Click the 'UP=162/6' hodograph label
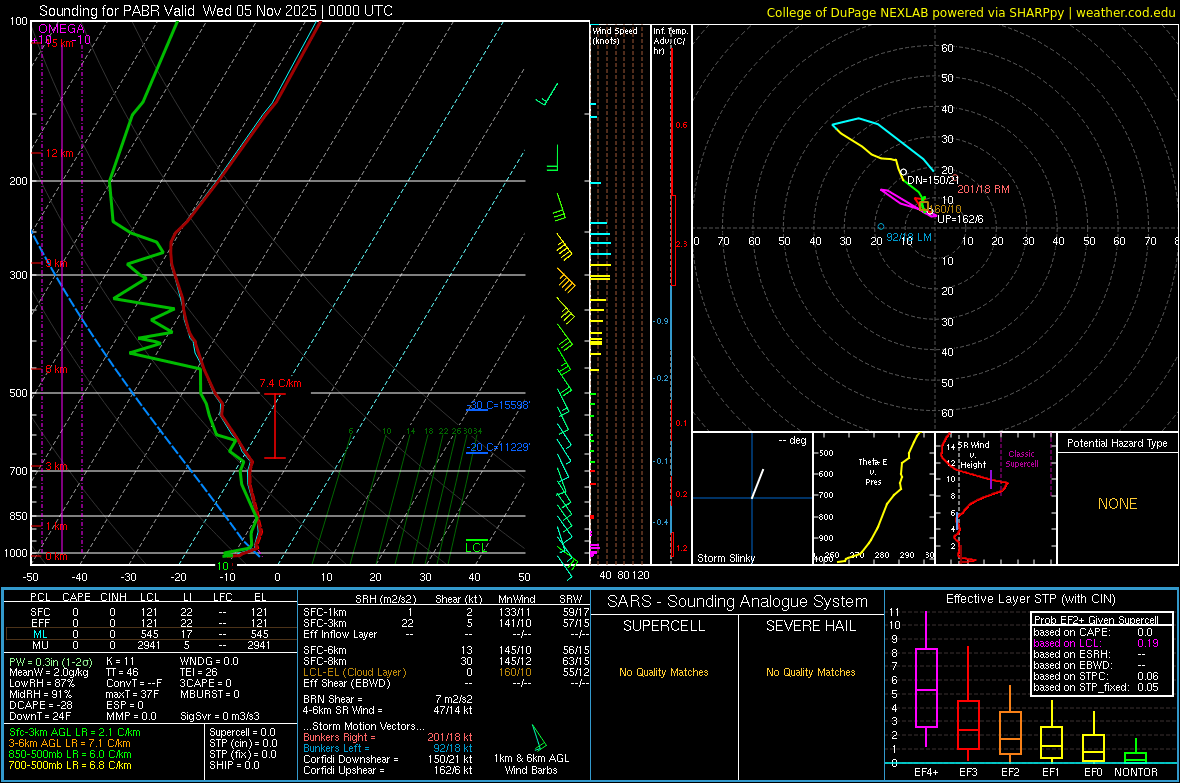 click(x=960, y=219)
